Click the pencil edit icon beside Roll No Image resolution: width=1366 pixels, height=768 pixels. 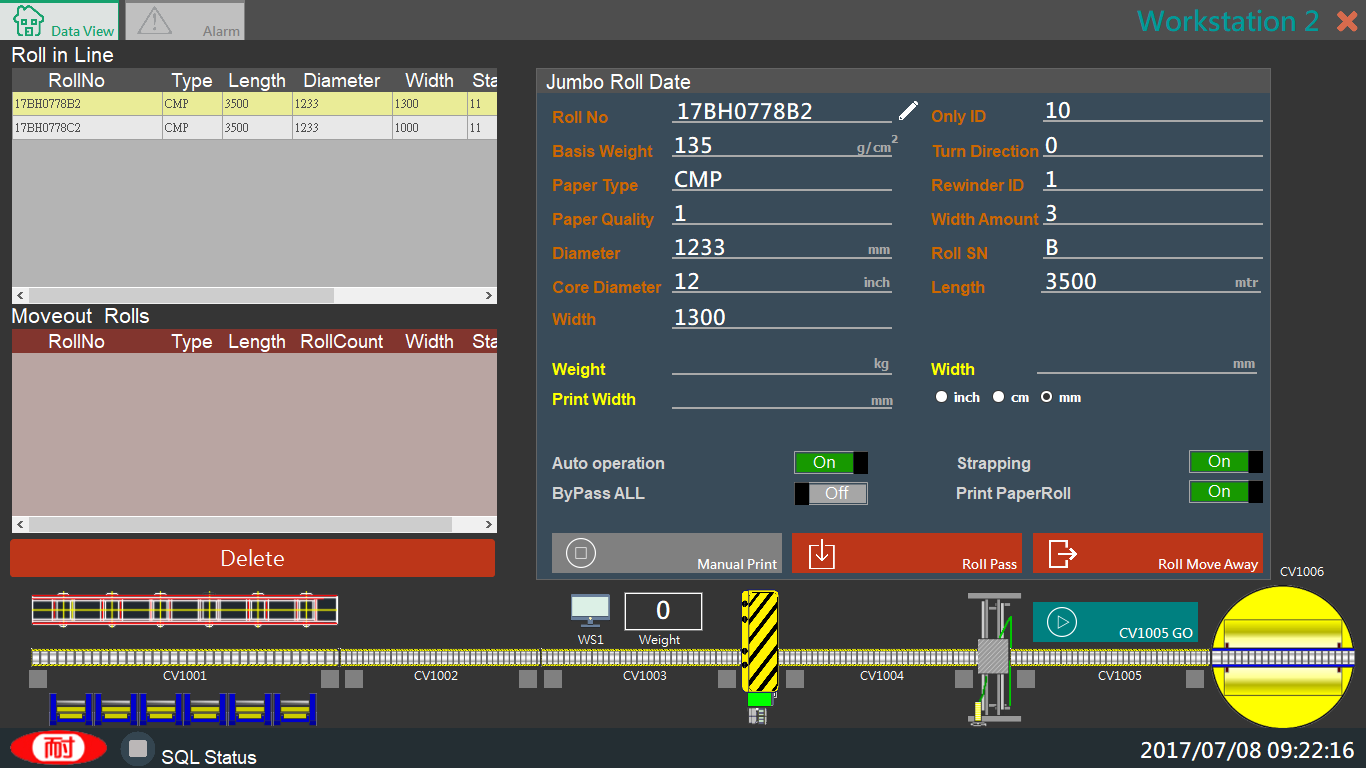click(907, 110)
